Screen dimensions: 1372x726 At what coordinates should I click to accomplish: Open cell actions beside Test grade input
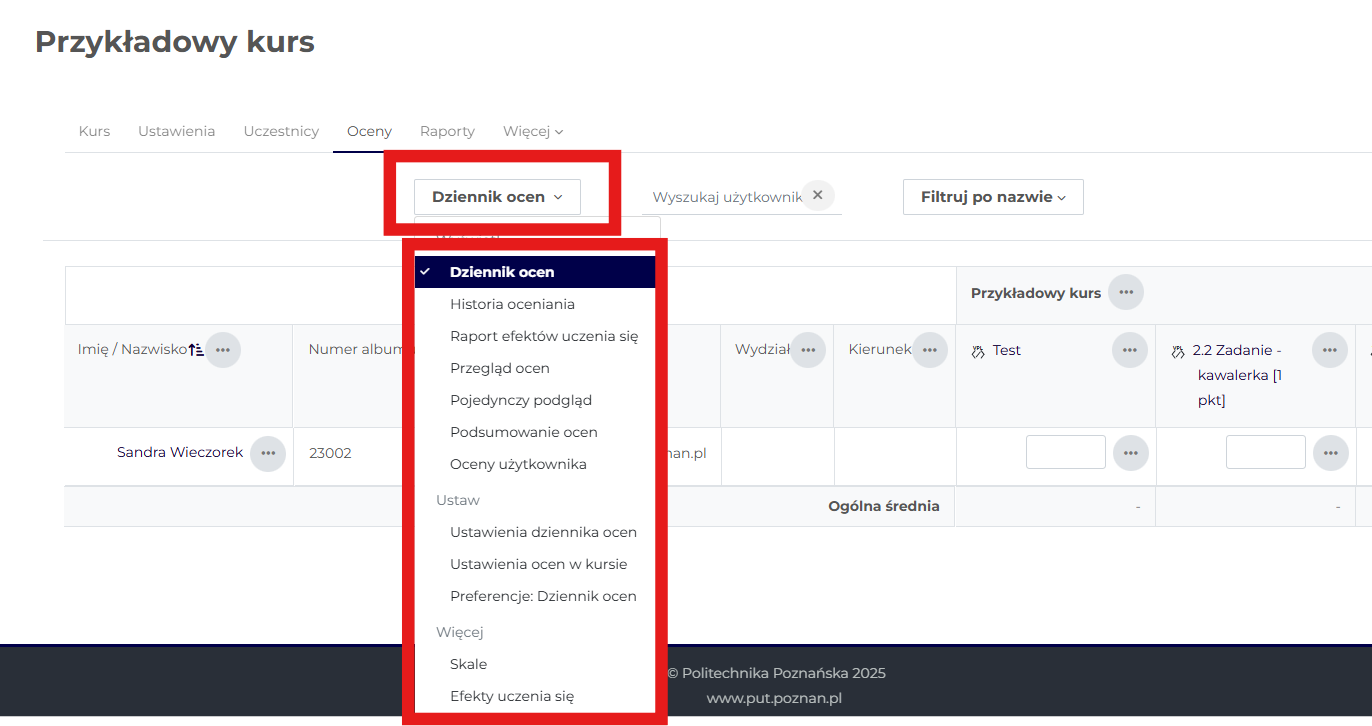(x=1129, y=453)
